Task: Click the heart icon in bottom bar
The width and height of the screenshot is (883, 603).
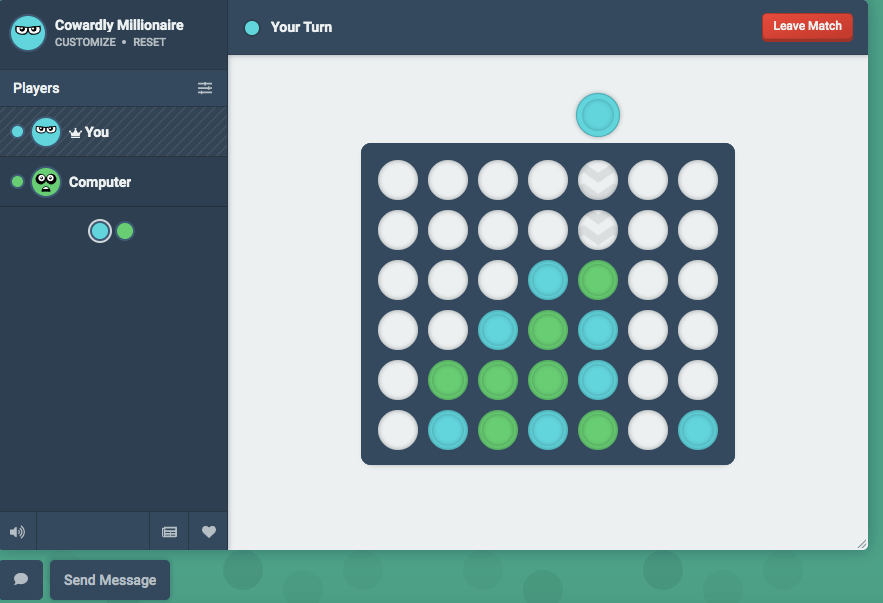Action: point(208,532)
